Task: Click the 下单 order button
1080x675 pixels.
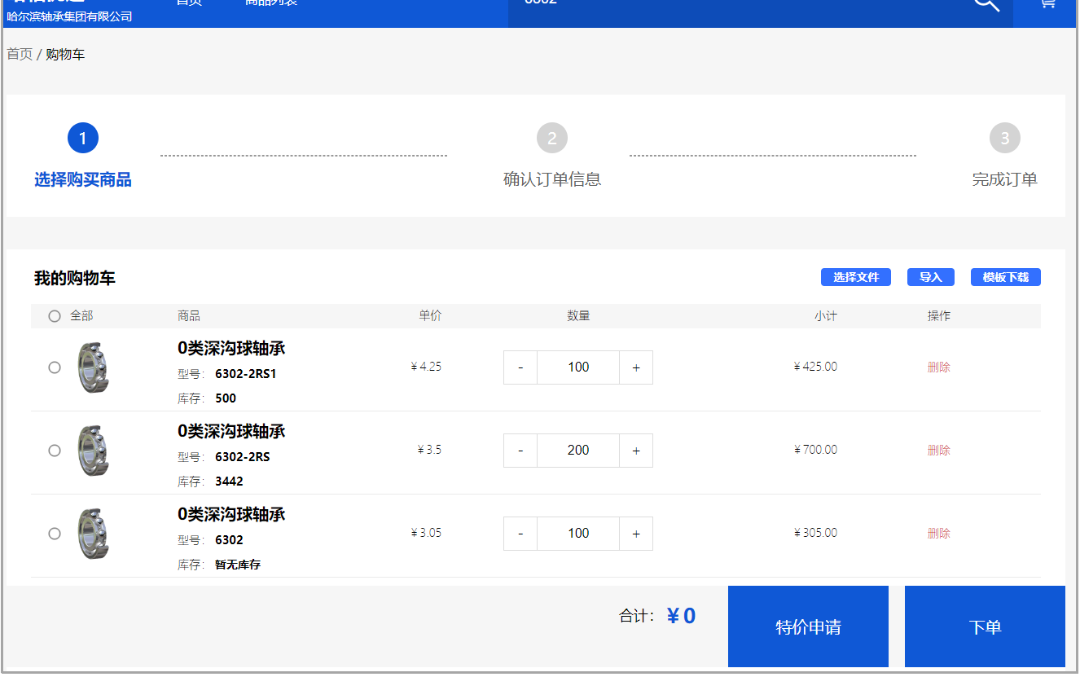Action: point(984,626)
